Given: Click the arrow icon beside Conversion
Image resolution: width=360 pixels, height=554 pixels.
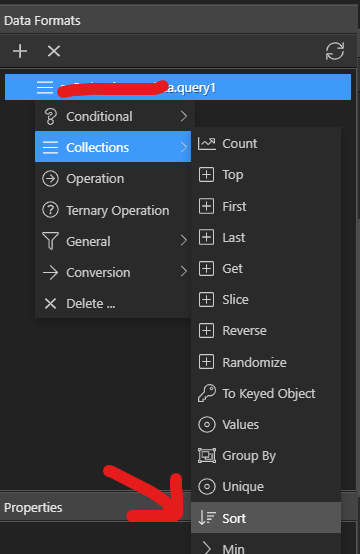Looking at the screenshot, I should tap(51, 273).
